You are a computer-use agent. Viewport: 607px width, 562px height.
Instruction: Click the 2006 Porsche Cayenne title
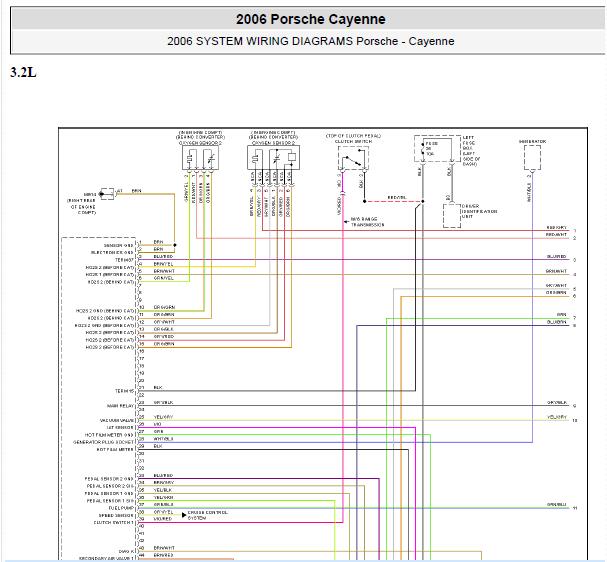coord(311,19)
